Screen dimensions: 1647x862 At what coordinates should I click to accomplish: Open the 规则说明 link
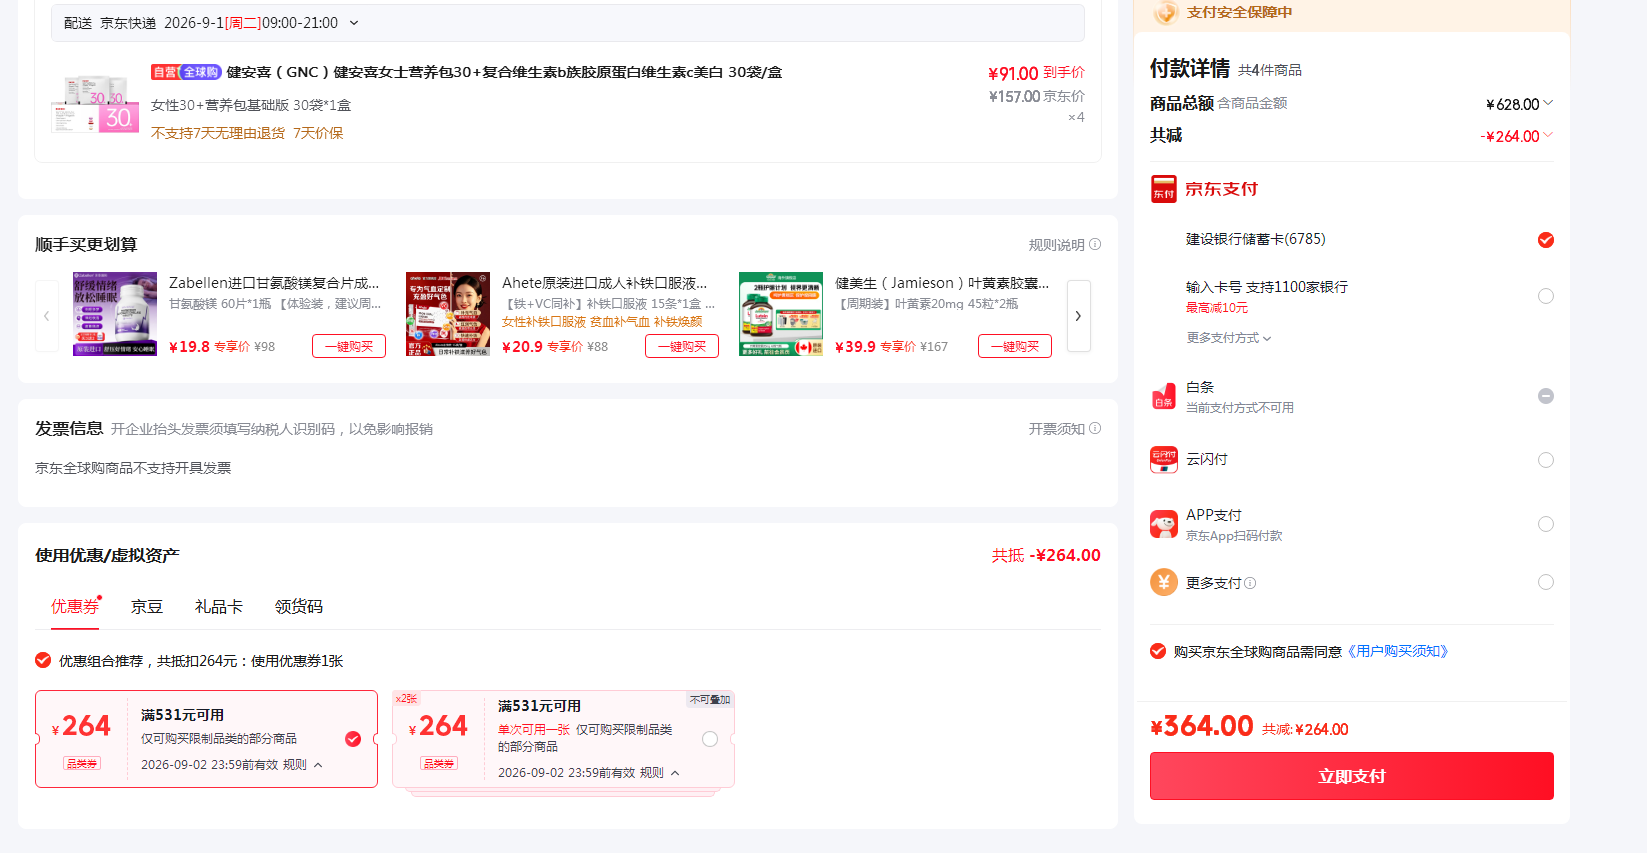coord(1057,245)
